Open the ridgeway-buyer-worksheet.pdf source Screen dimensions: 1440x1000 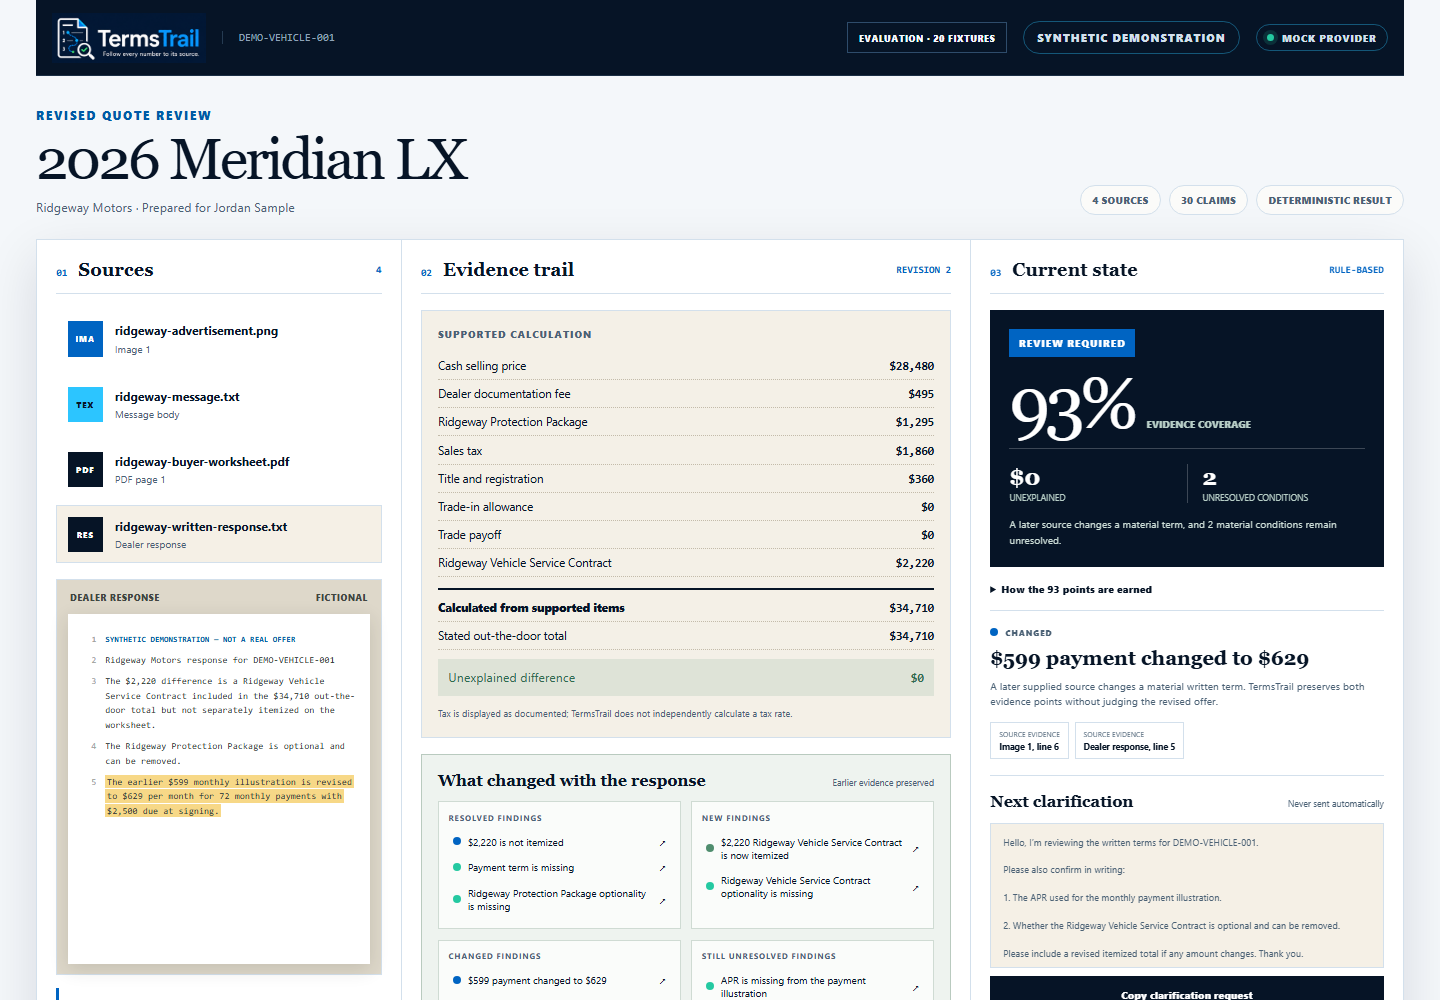pos(219,470)
